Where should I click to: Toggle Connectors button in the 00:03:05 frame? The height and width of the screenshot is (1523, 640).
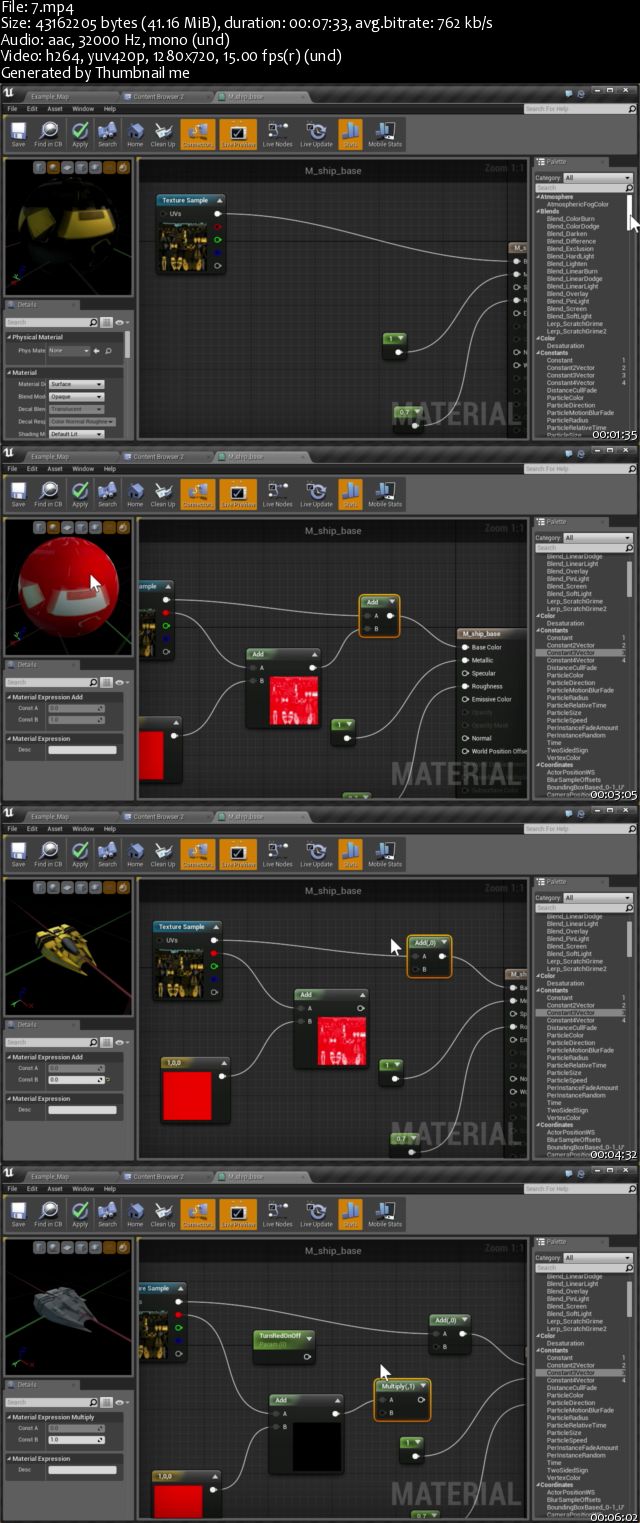click(x=197, y=493)
